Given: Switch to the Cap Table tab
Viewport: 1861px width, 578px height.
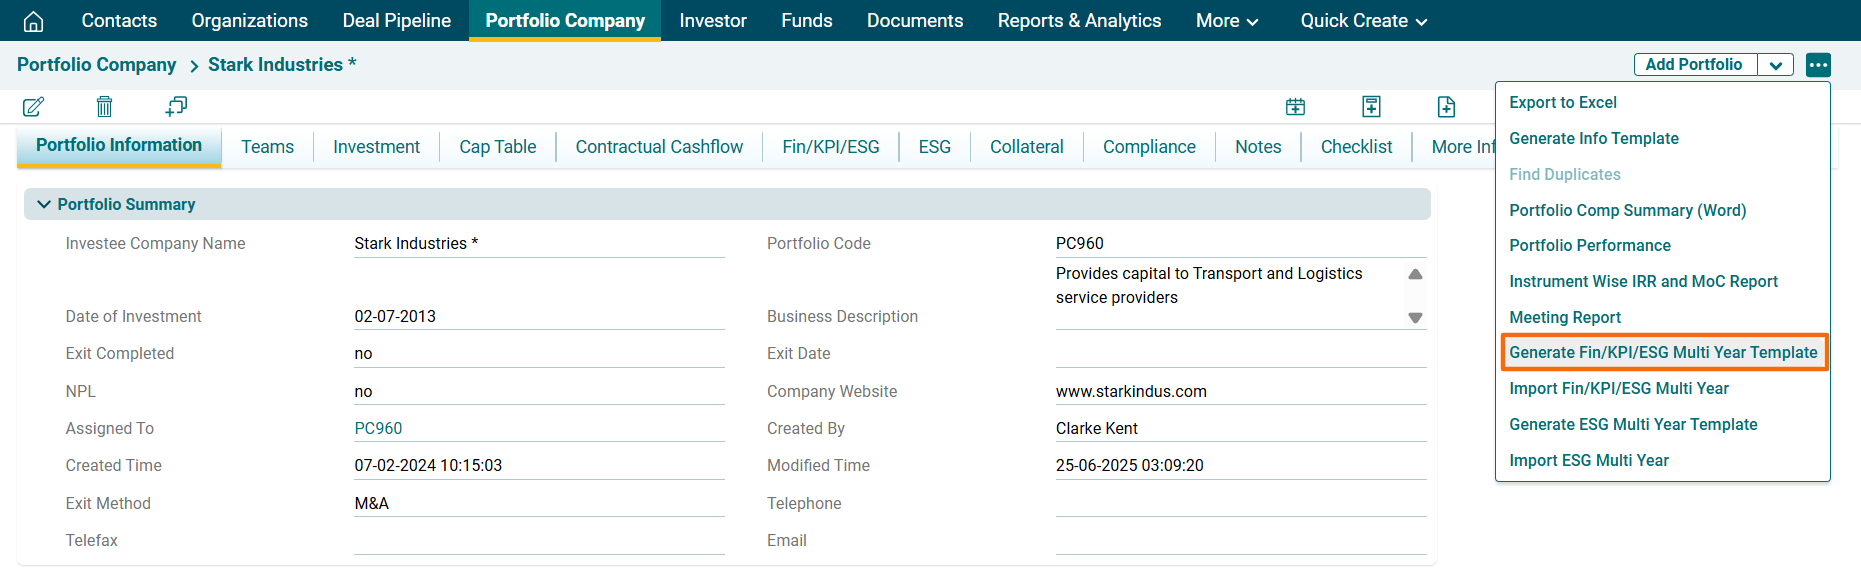Looking at the screenshot, I should [497, 147].
